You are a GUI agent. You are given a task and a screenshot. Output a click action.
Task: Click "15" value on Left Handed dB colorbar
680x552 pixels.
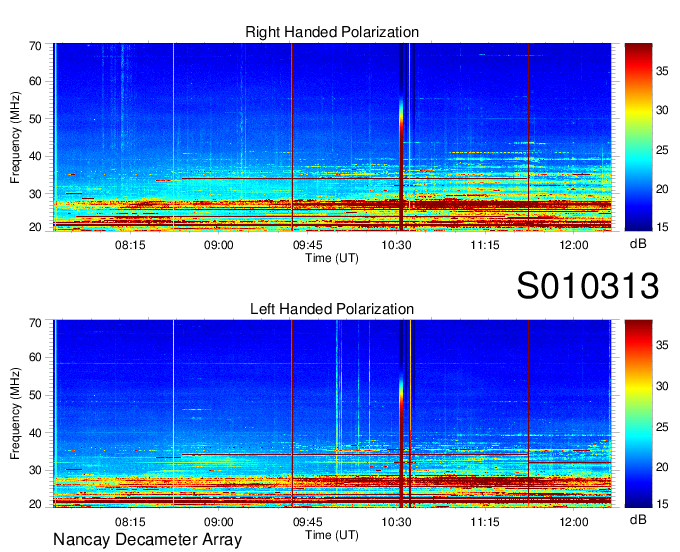(662, 504)
